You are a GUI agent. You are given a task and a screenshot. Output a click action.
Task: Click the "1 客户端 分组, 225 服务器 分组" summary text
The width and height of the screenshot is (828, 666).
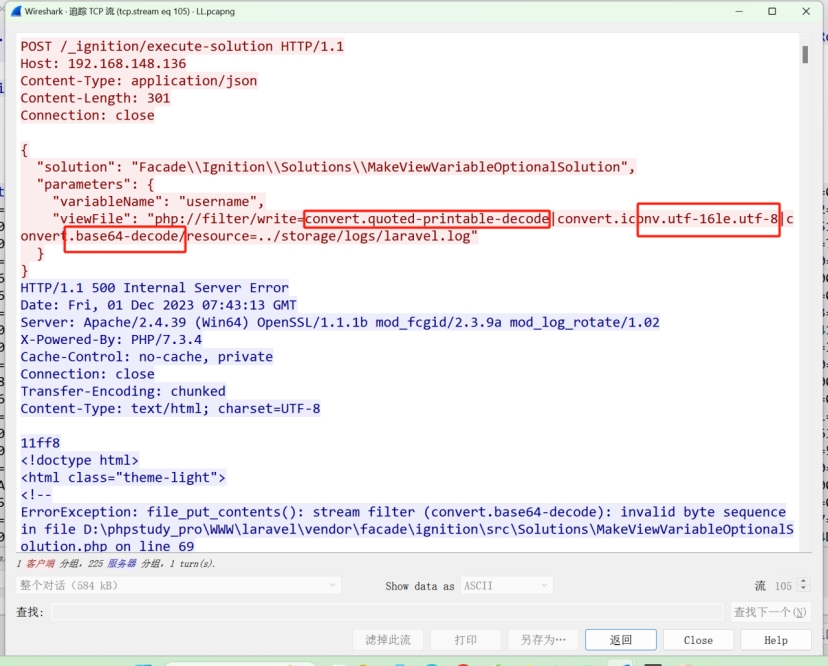tap(116, 564)
